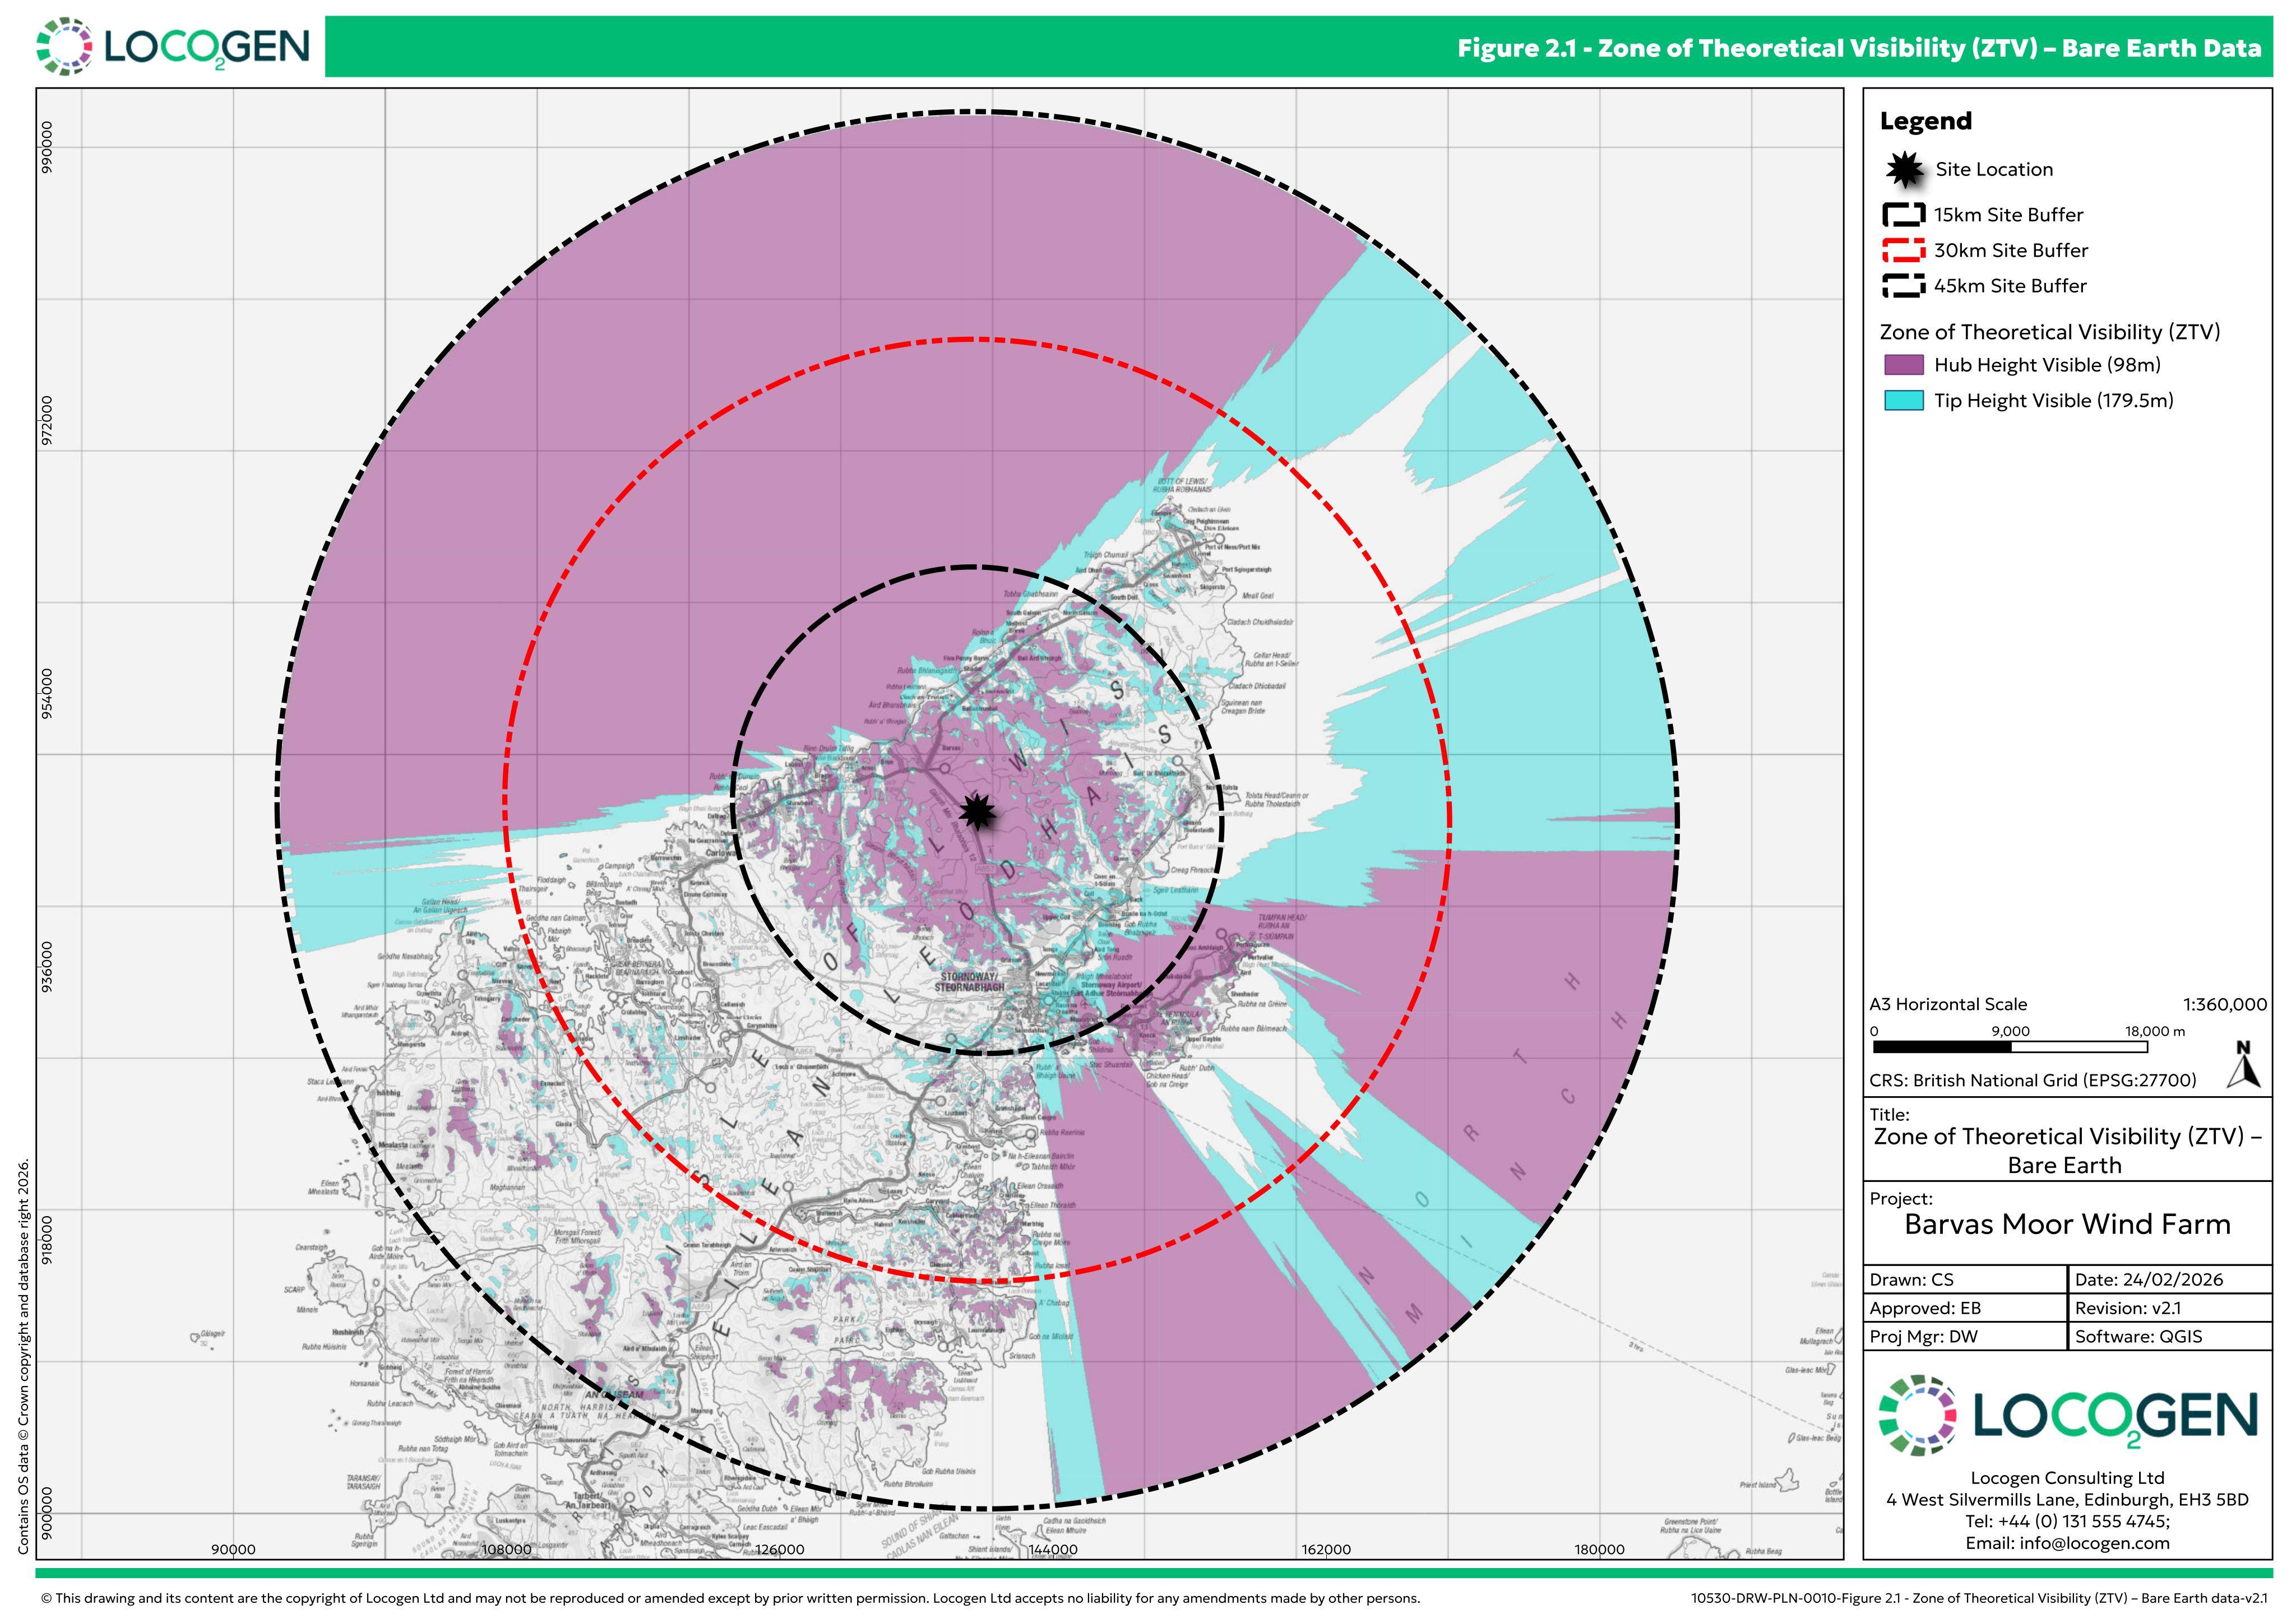Click the '4 West Silvermills Lane' address line
Image resolution: width=2296 pixels, height=1623 pixels.
pyautogui.click(x=2067, y=1500)
